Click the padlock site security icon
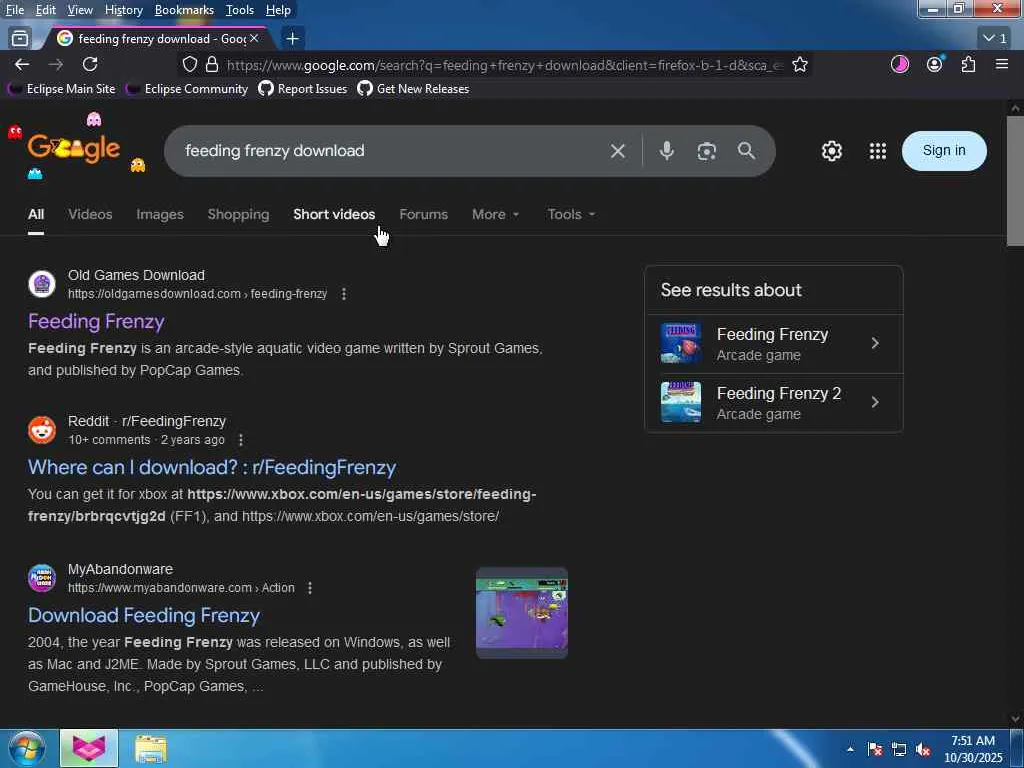1024x768 pixels. tap(212, 64)
